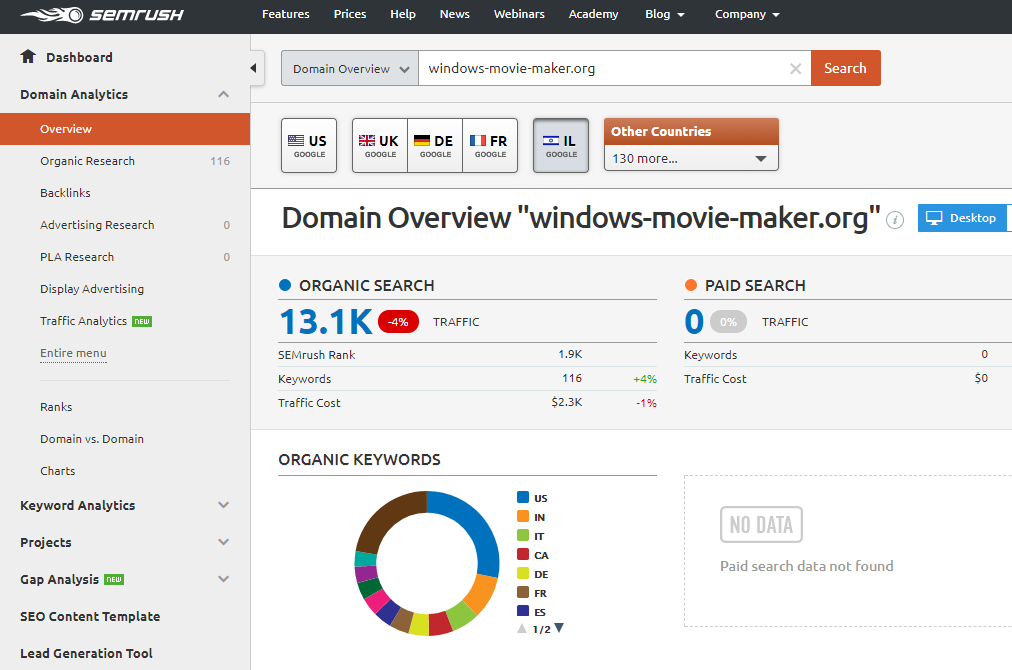This screenshot has width=1012, height=670.
Task: Open the Organic Research sidebar item
Action: (87, 161)
